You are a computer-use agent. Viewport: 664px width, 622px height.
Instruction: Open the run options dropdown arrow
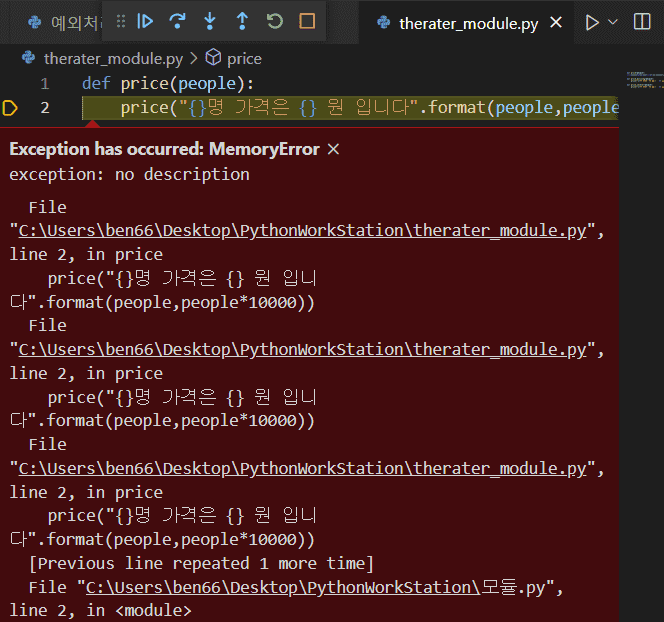pos(612,22)
